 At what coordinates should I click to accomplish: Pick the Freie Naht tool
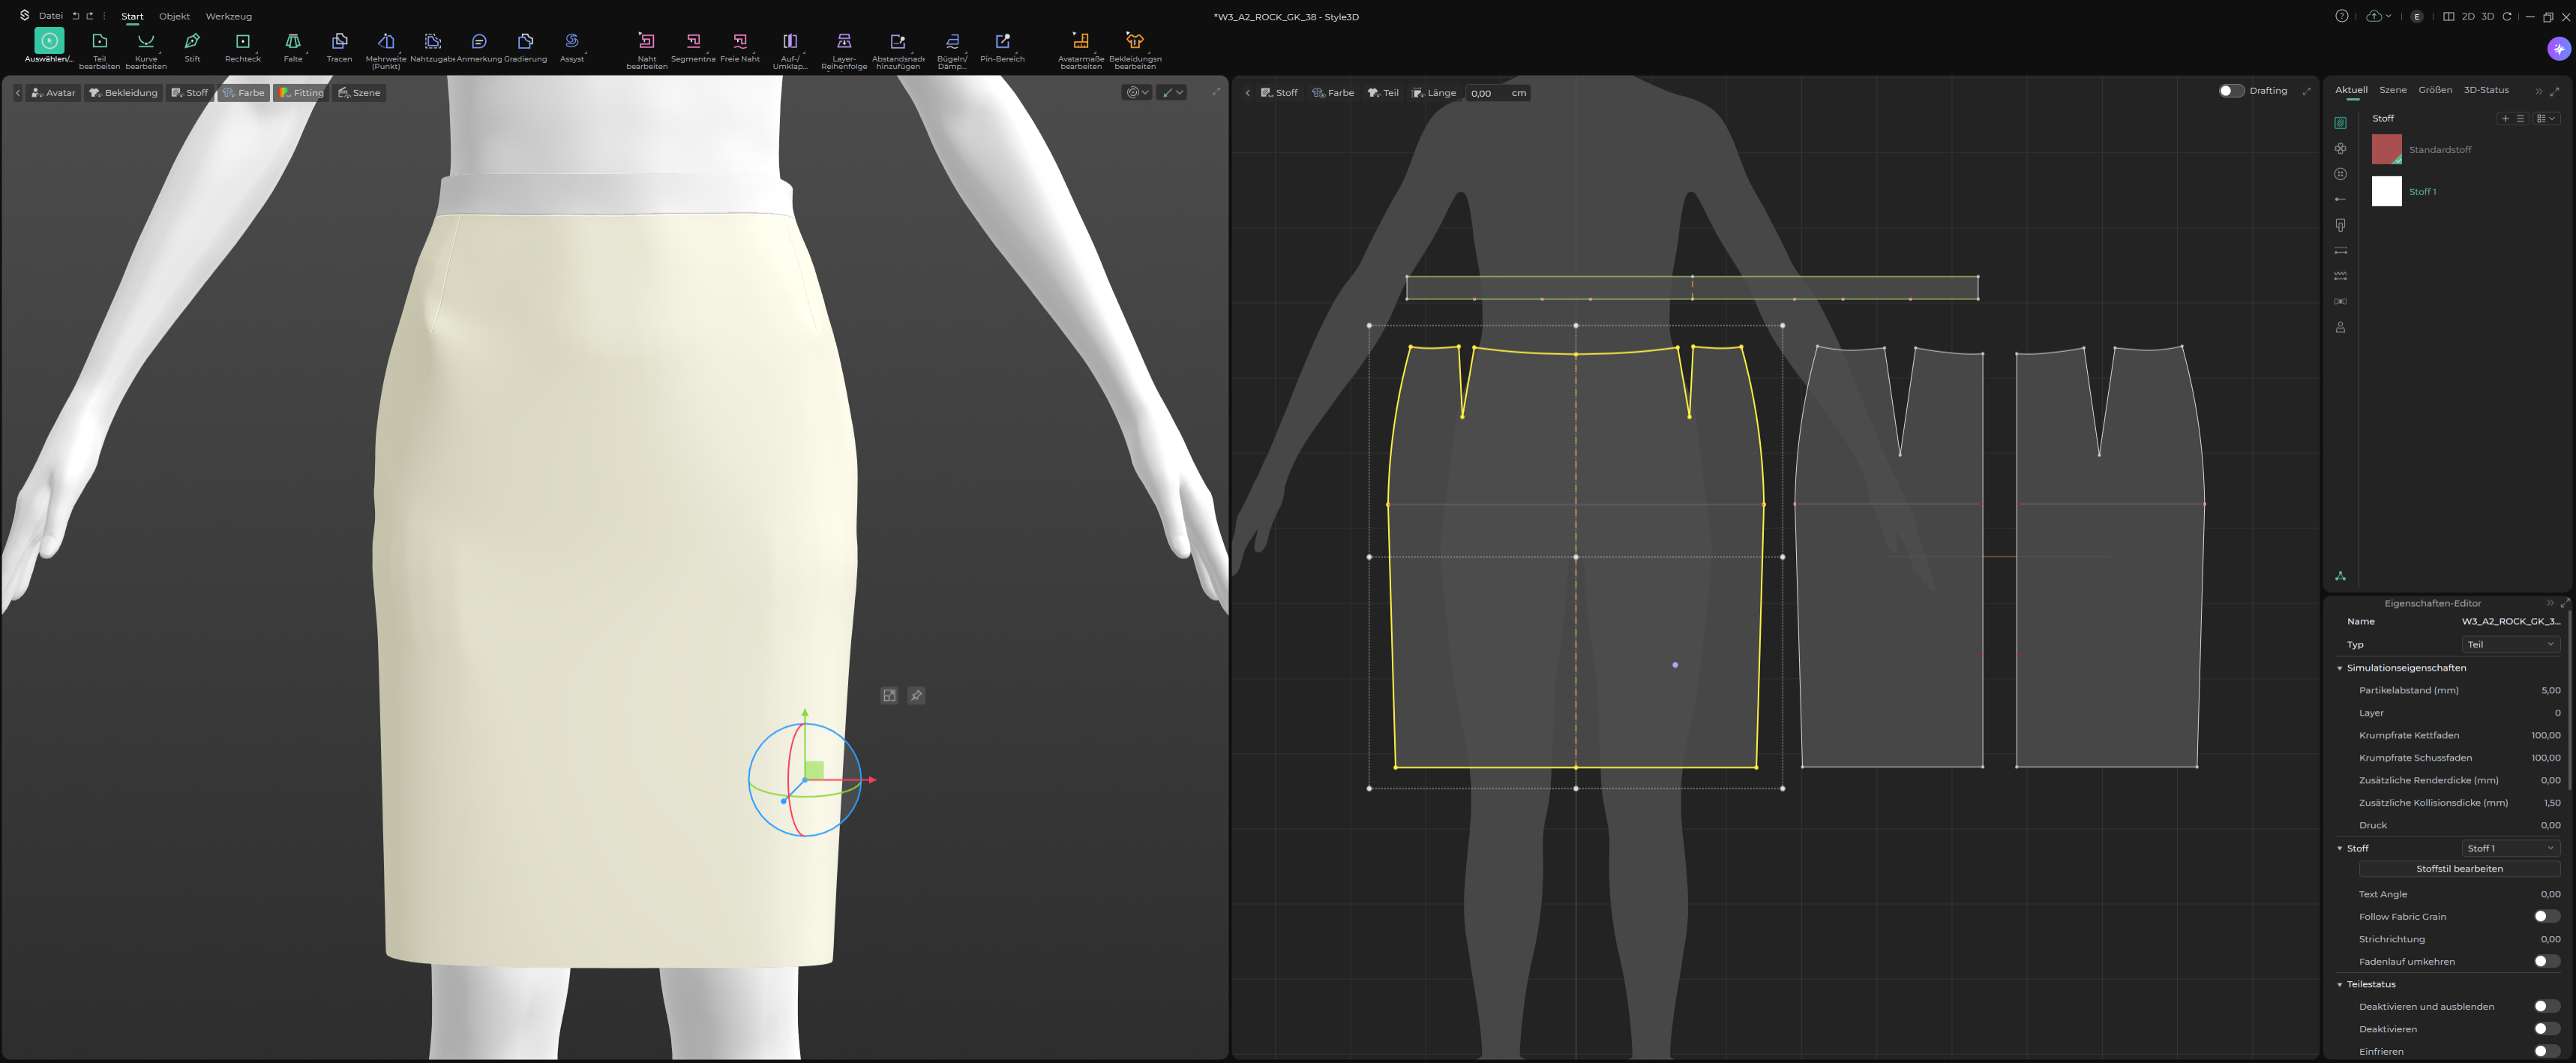[740, 46]
